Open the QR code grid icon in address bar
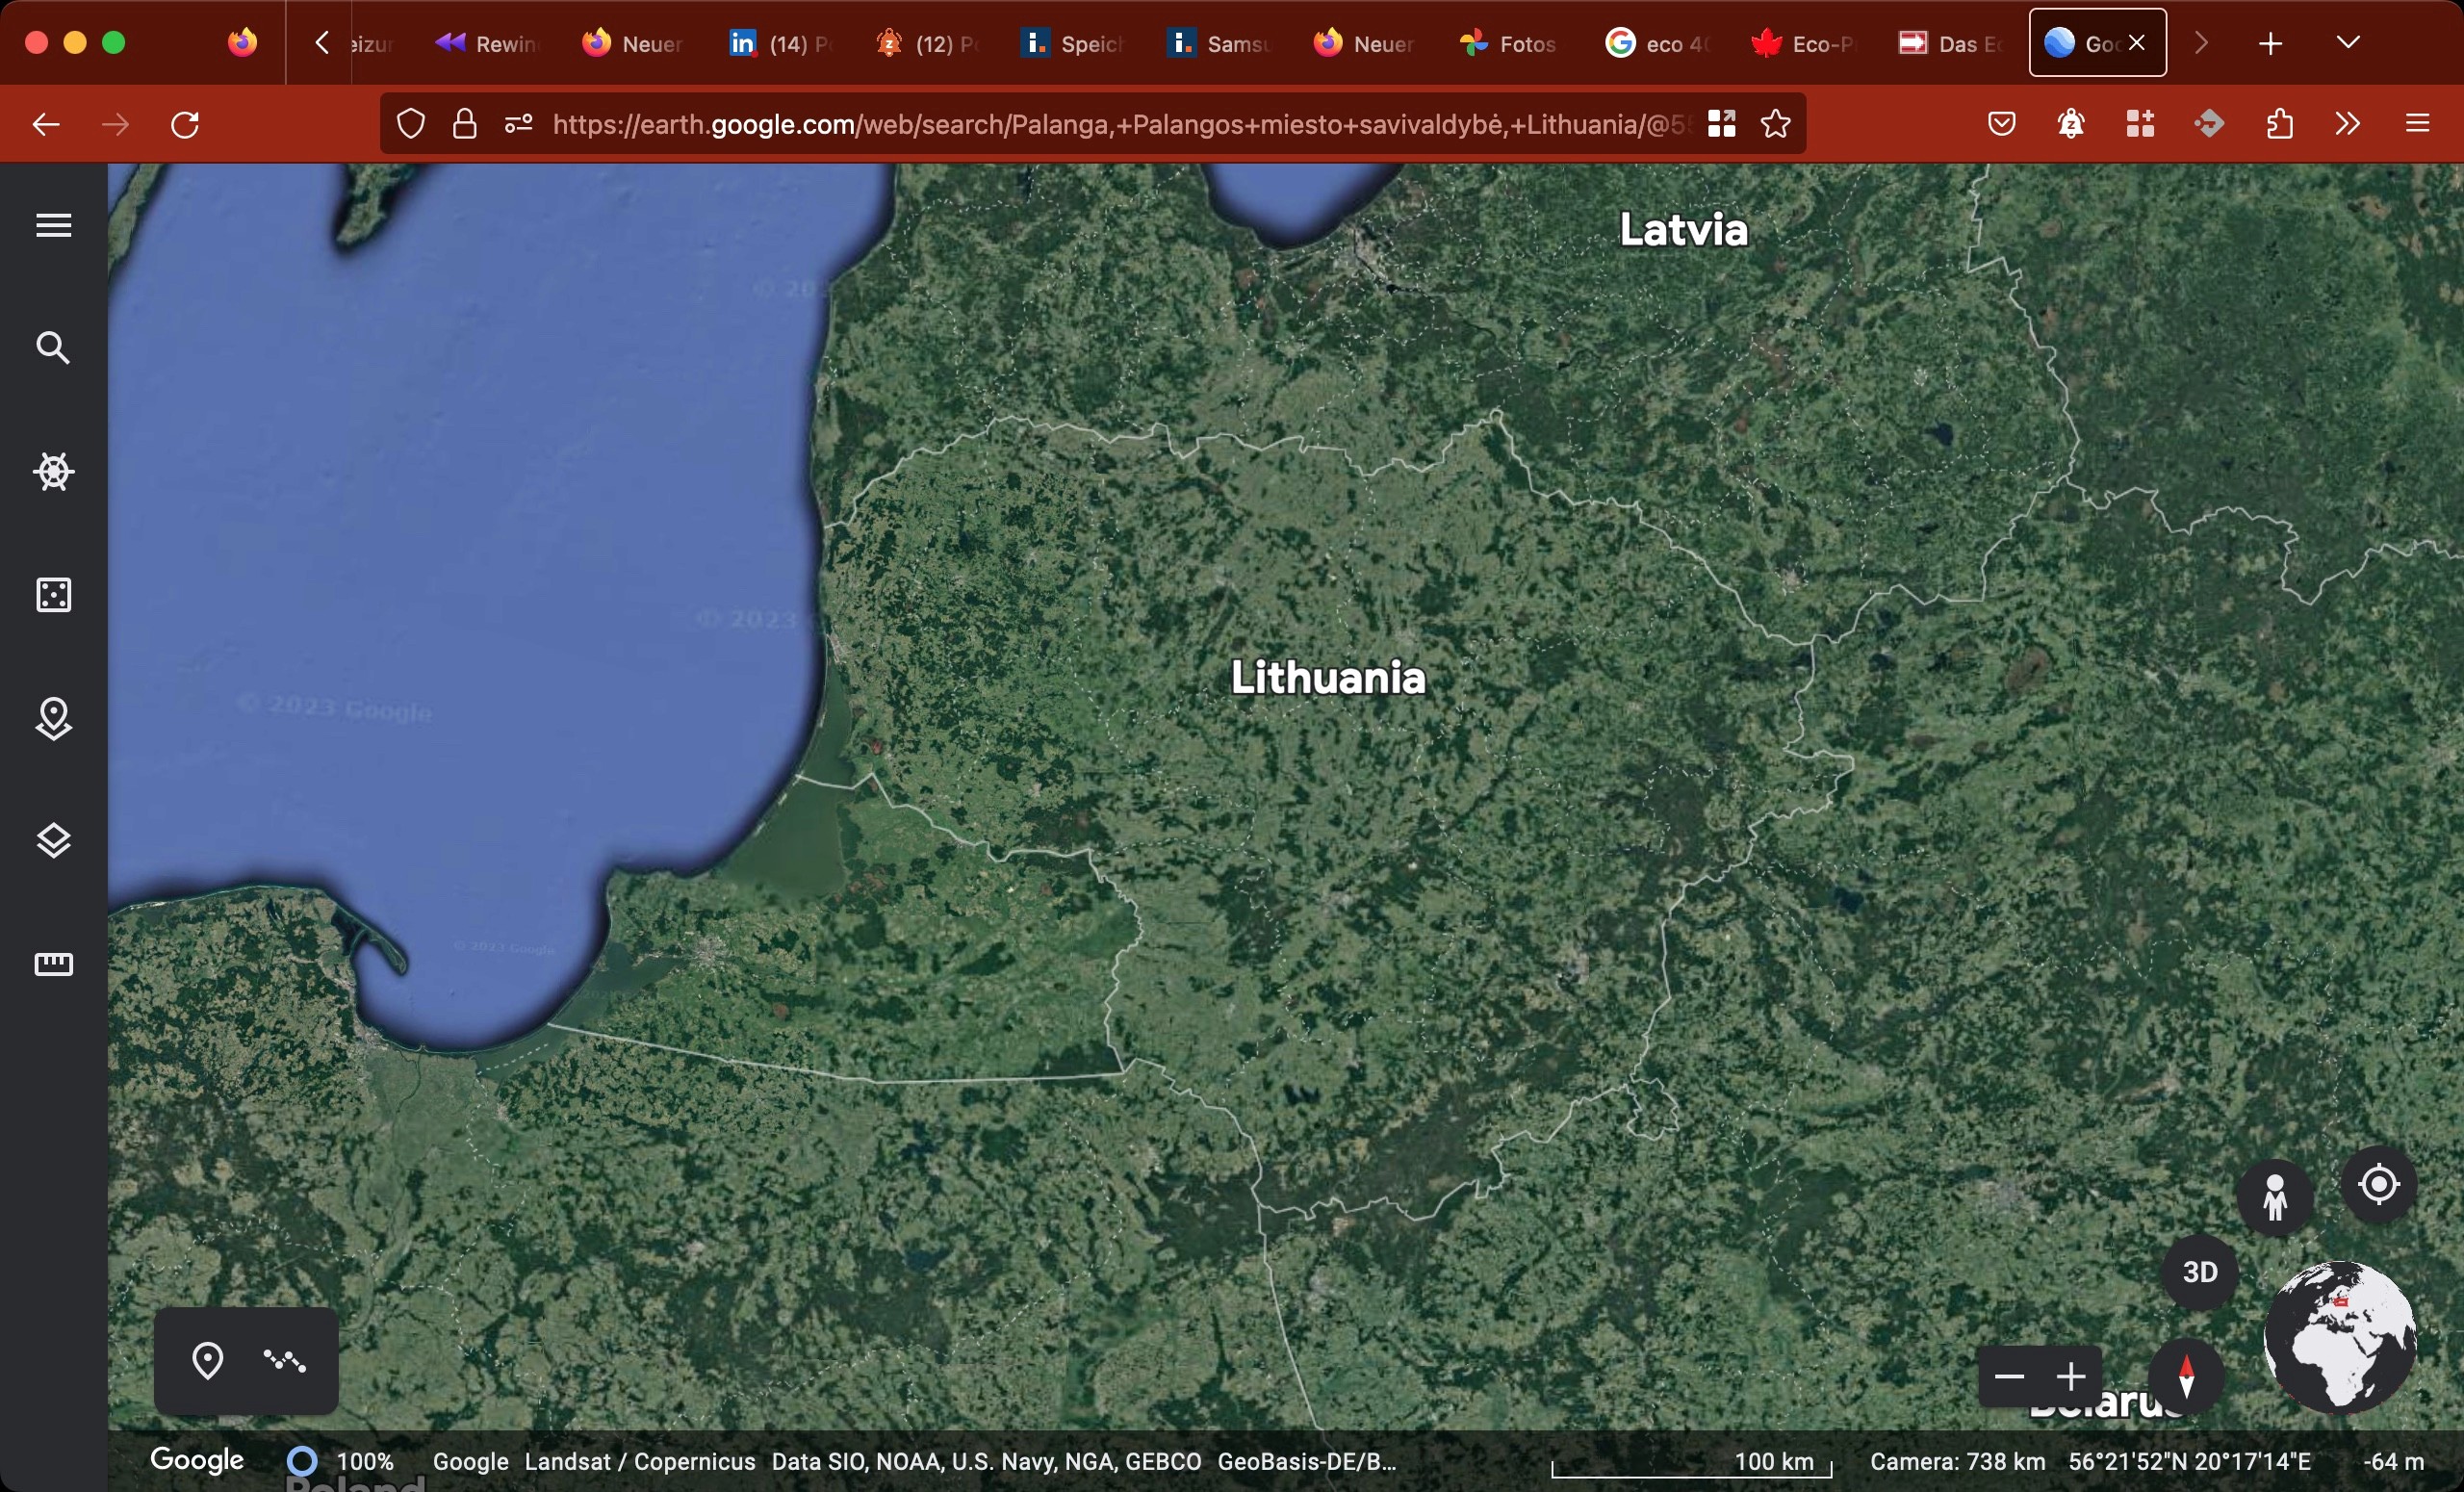 (x=1721, y=124)
